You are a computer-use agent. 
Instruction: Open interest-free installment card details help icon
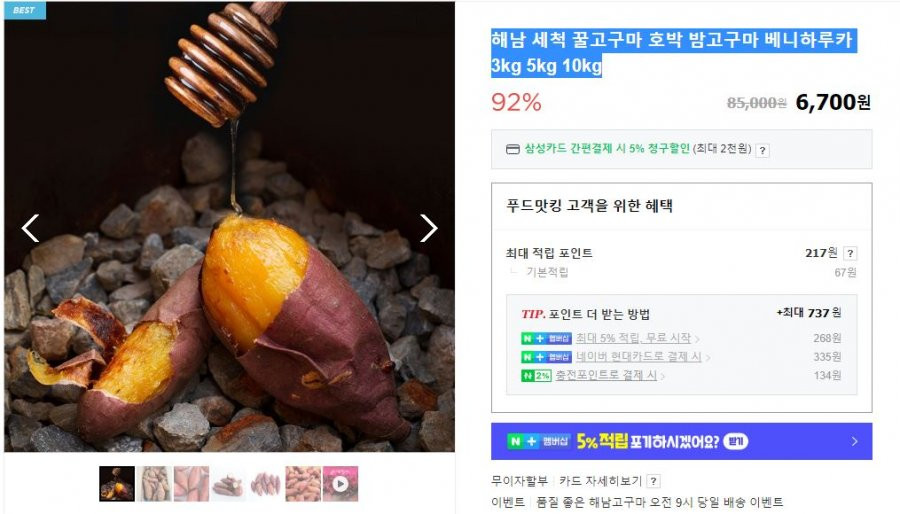coord(653,481)
